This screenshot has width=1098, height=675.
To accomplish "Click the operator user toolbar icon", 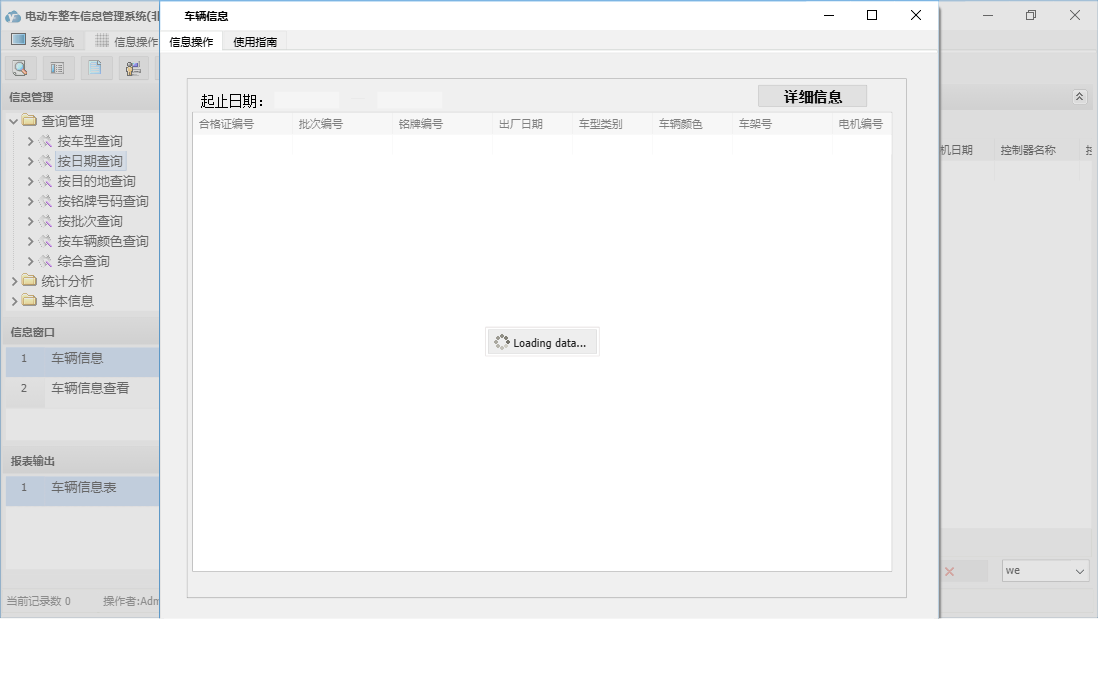I will click(131, 67).
